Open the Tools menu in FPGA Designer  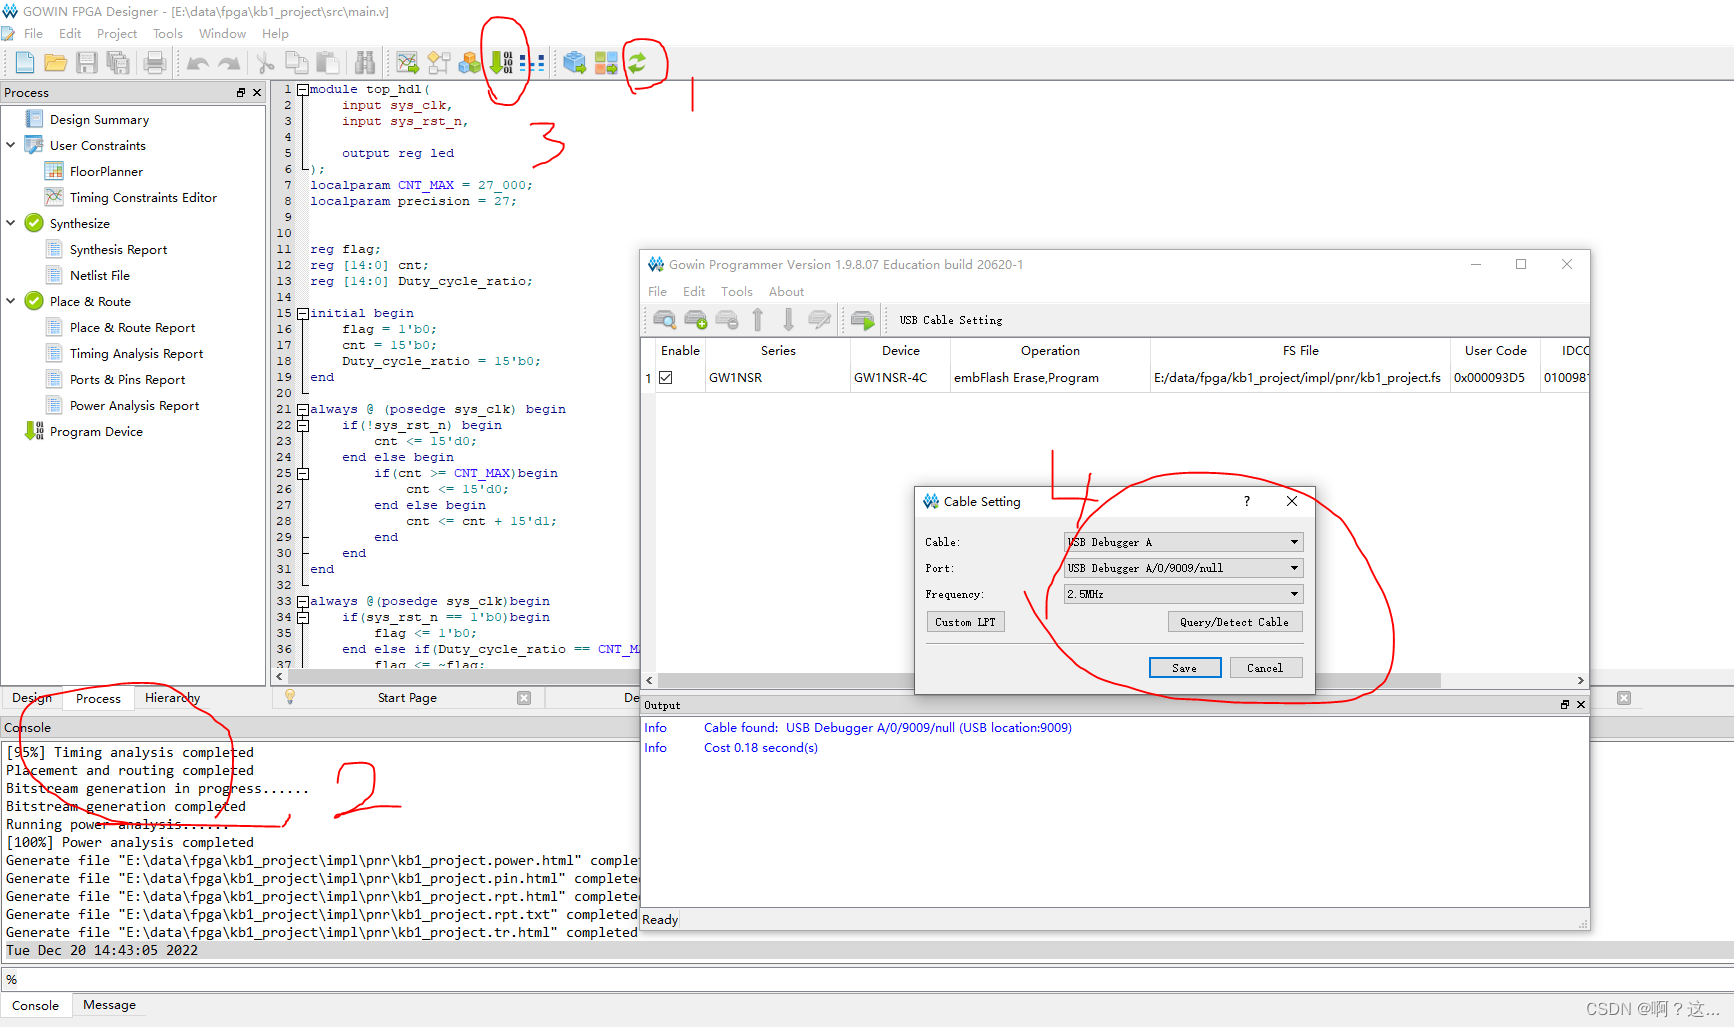168,34
